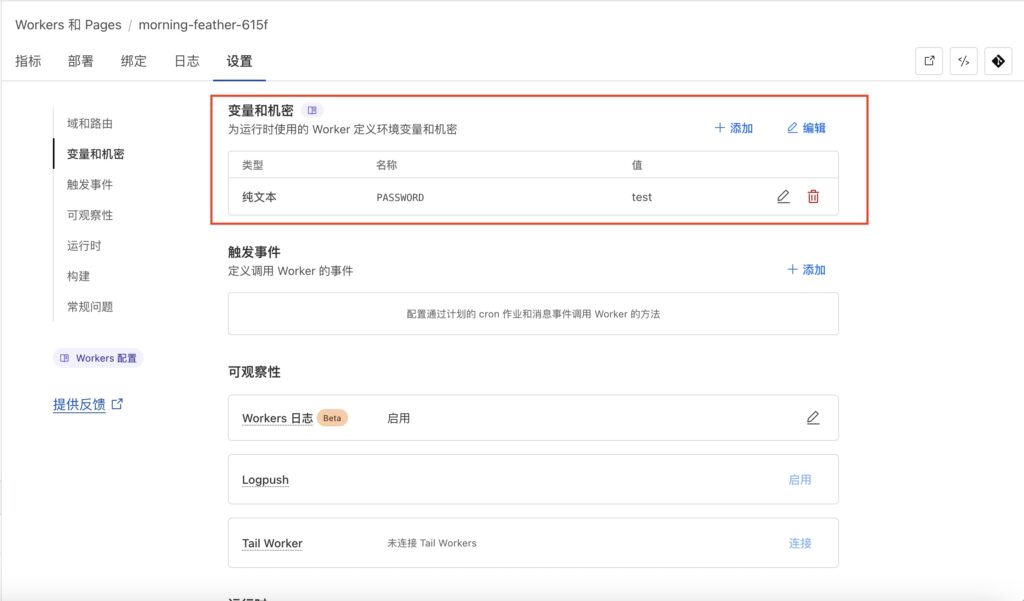
Task: Select 常规问题 in the sidebar
Action: pyautogui.click(x=90, y=307)
